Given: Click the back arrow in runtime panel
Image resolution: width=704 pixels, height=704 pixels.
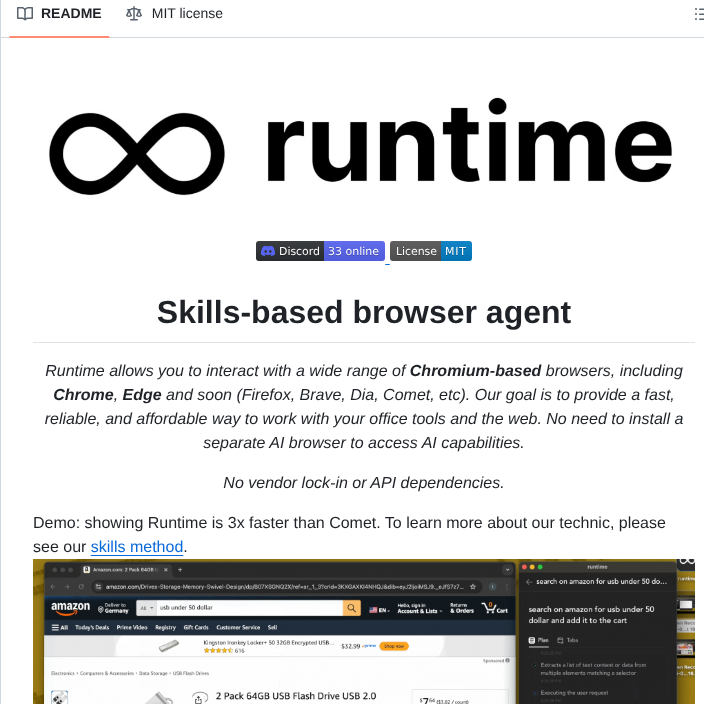Looking at the screenshot, I should [529, 581].
